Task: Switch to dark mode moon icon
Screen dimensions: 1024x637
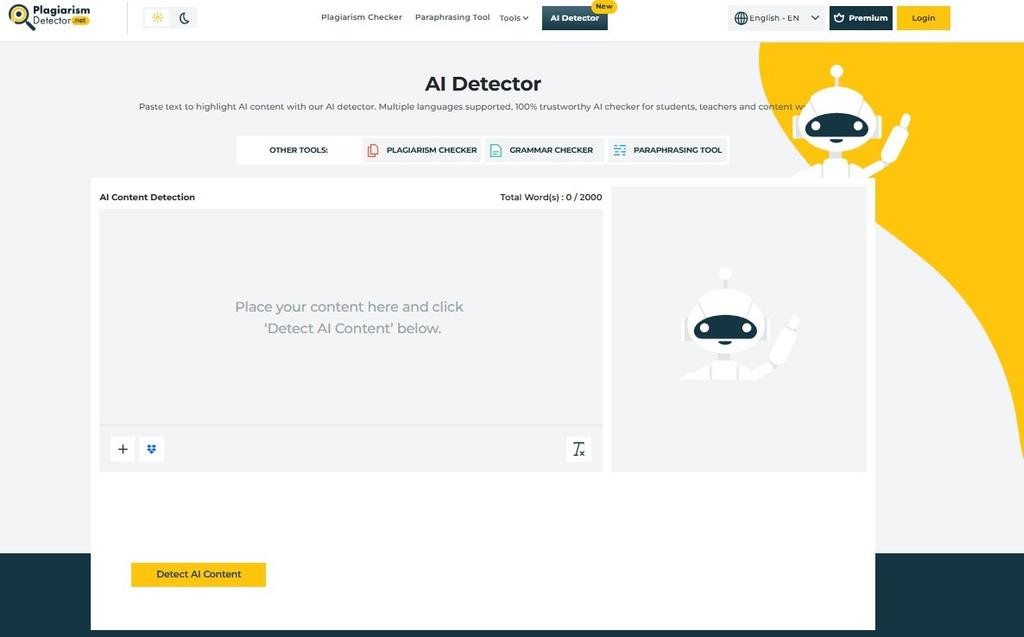Action: tap(184, 18)
